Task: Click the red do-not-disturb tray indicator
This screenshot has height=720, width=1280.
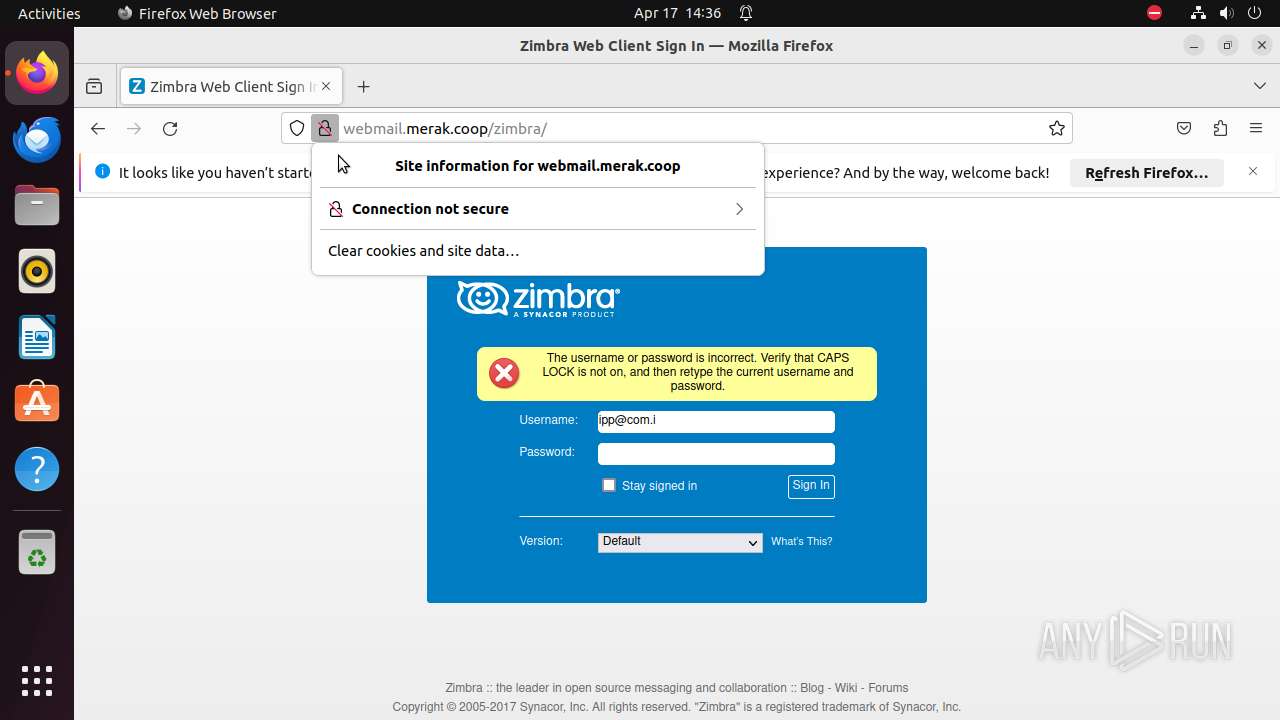Action: click(1154, 13)
